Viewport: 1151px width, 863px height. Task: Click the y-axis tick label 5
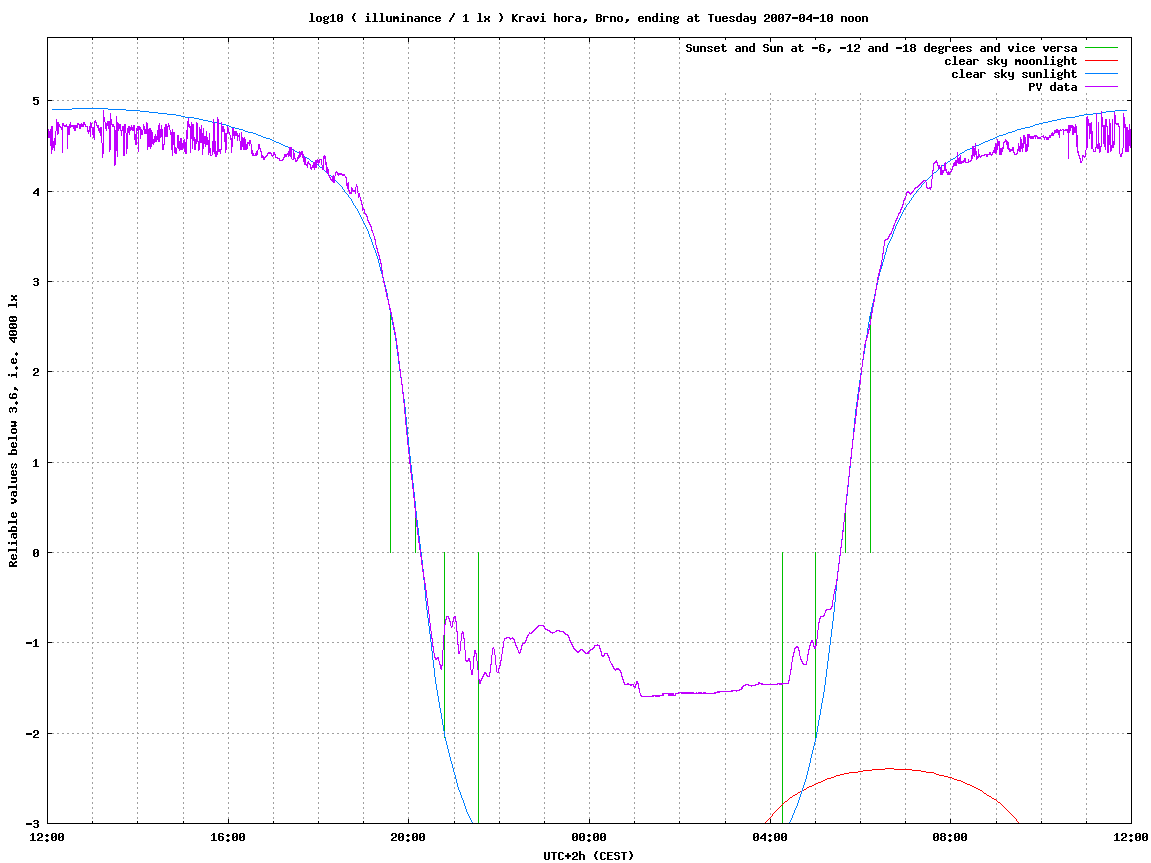coord(36,101)
